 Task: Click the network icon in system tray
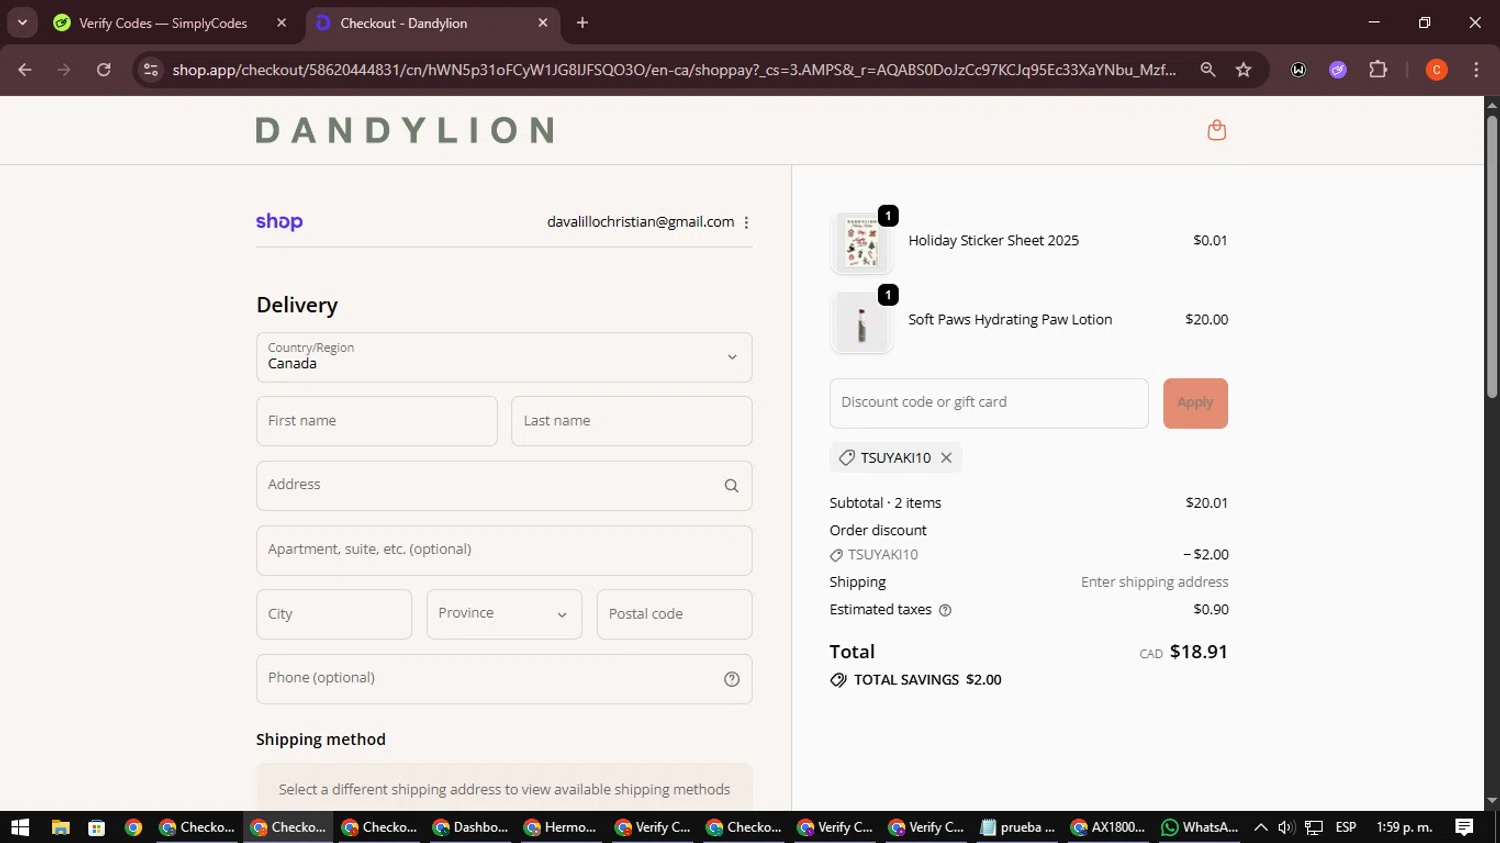1314,827
